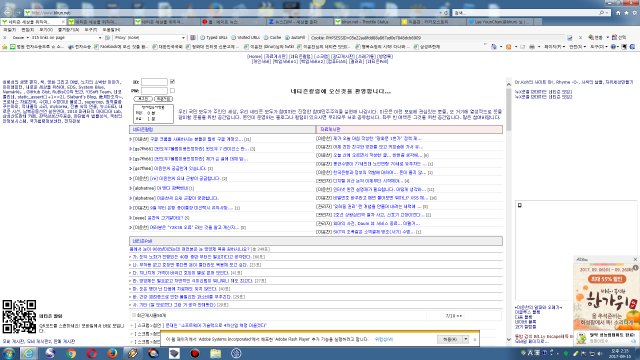Open a new tab with the blank tab button
Screen dimensions: 640x360
[538, 22]
